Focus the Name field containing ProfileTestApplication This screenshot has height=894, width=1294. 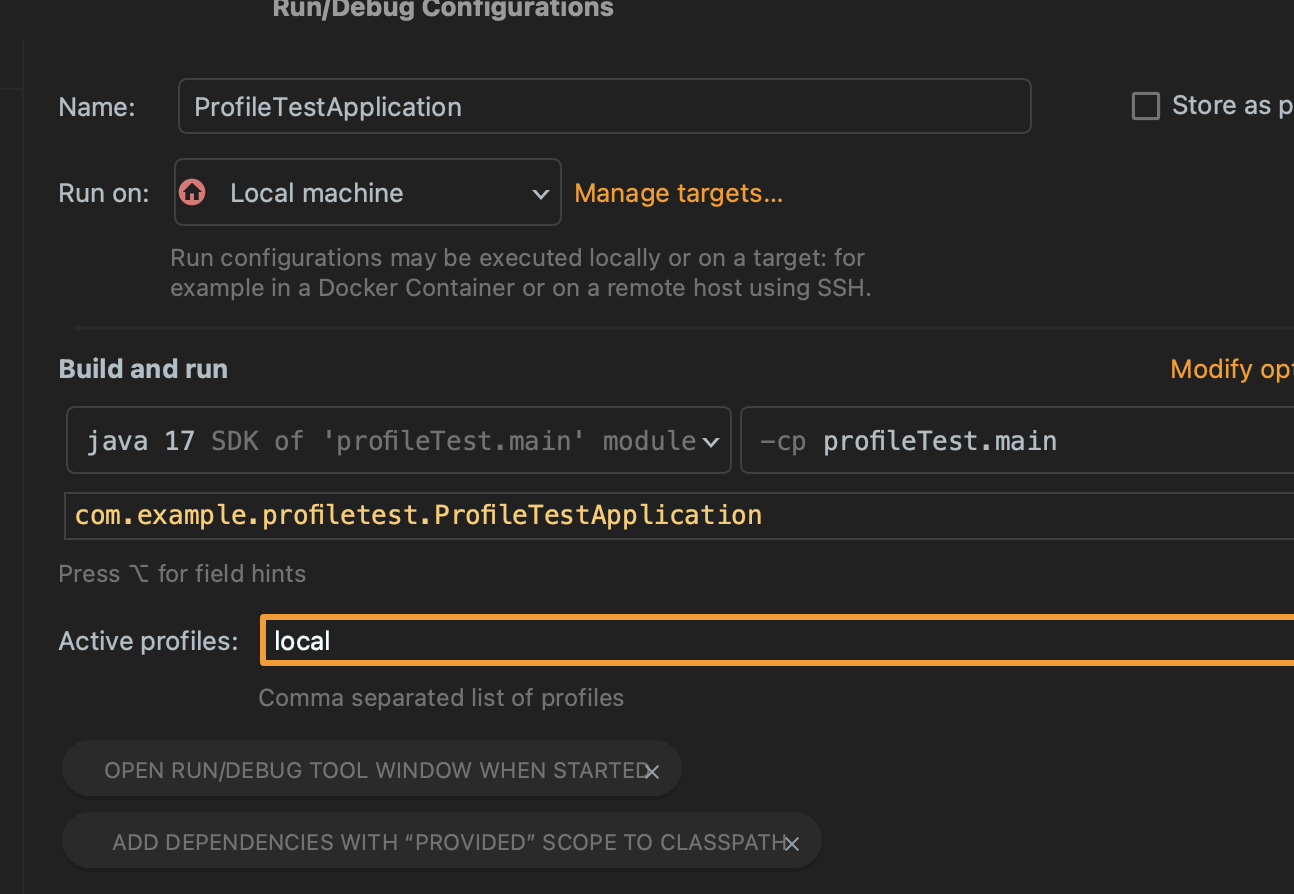pyautogui.click(x=604, y=106)
